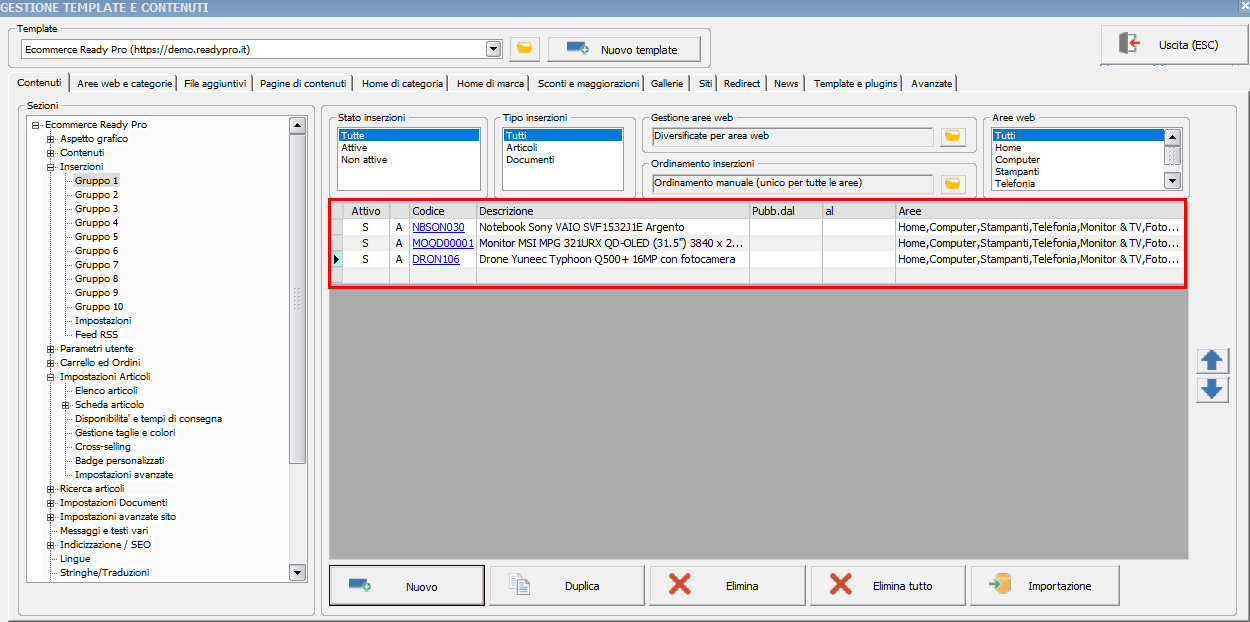The width and height of the screenshot is (1250, 622).
Task: Click Nuovo button at bottom
Action: pyautogui.click(x=407, y=586)
